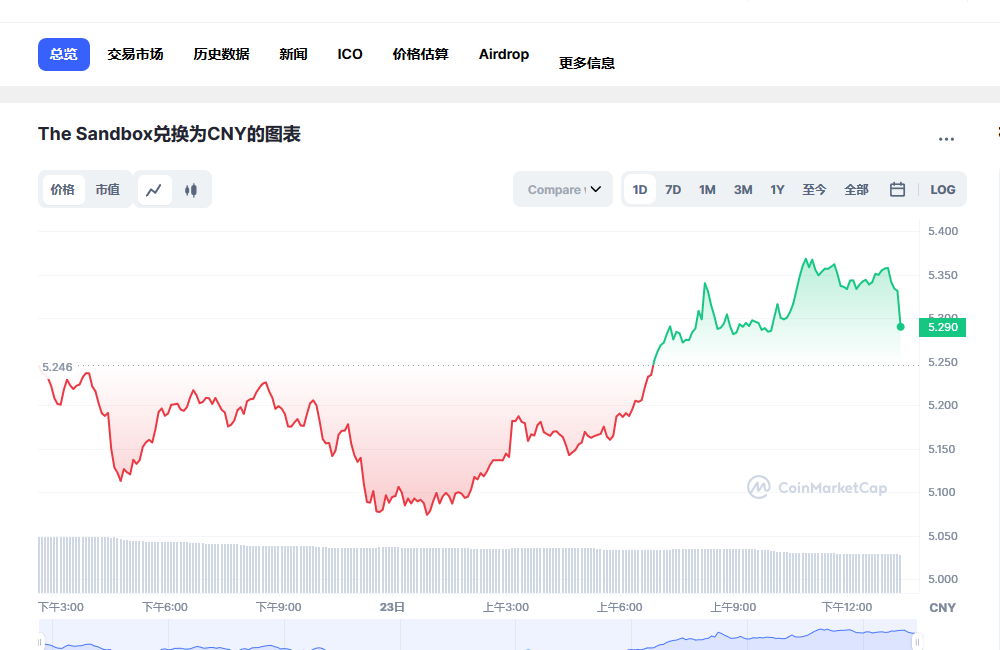Viewport: 1000px width, 650px height.
Task: Open the 新闻 tab
Action: coord(293,54)
